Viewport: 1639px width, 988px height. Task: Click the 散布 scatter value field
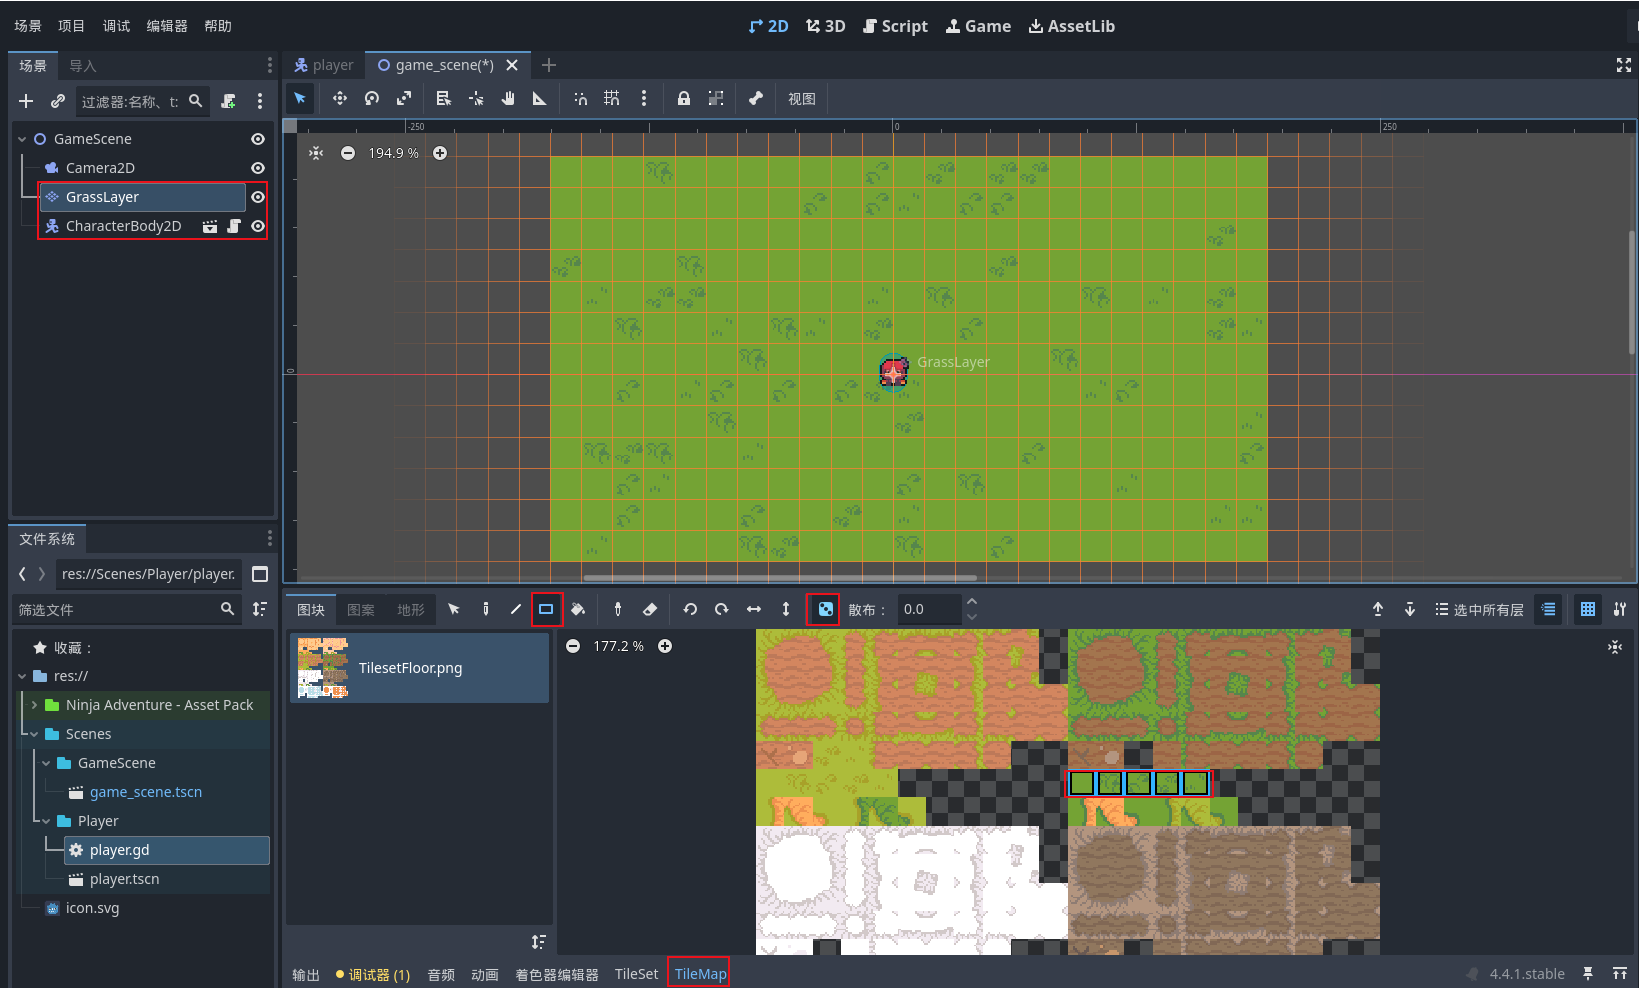(x=930, y=609)
